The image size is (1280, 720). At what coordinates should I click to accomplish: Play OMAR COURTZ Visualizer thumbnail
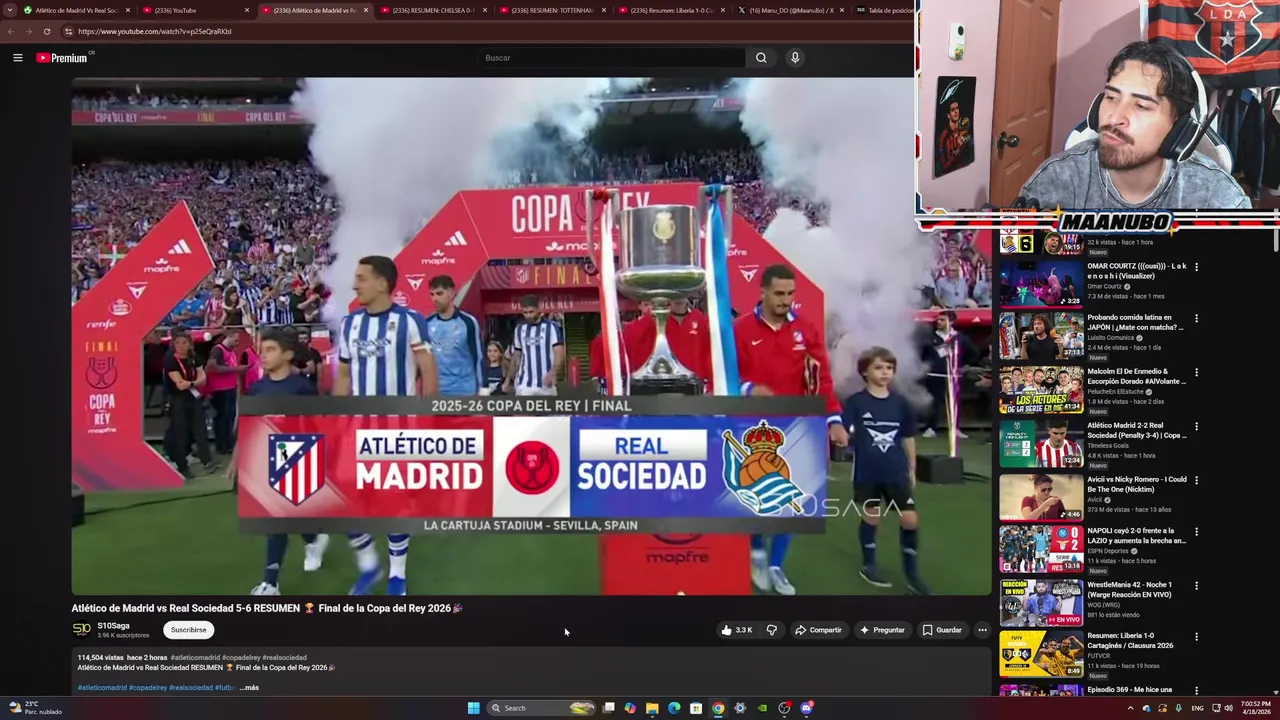[1041, 283]
